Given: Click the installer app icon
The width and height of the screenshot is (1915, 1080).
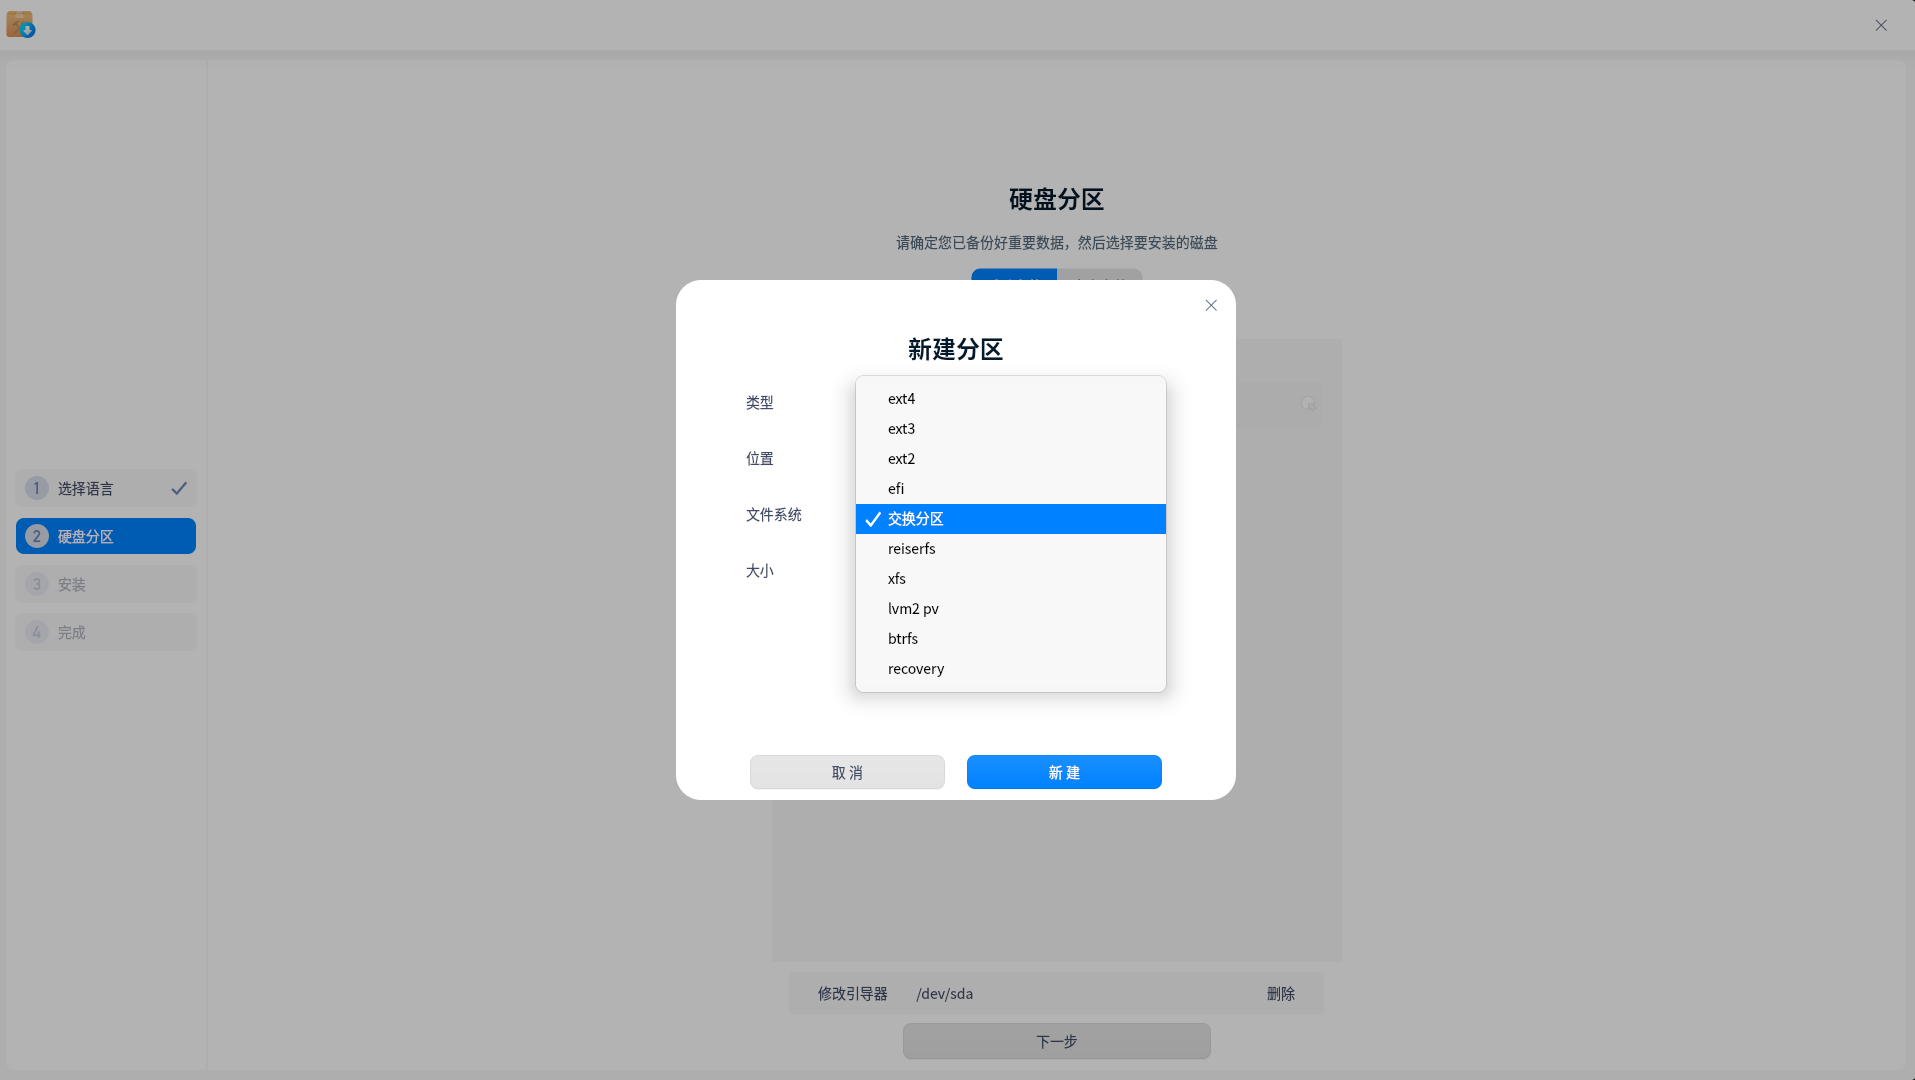Looking at the screenshot, I should pos(20,24).
